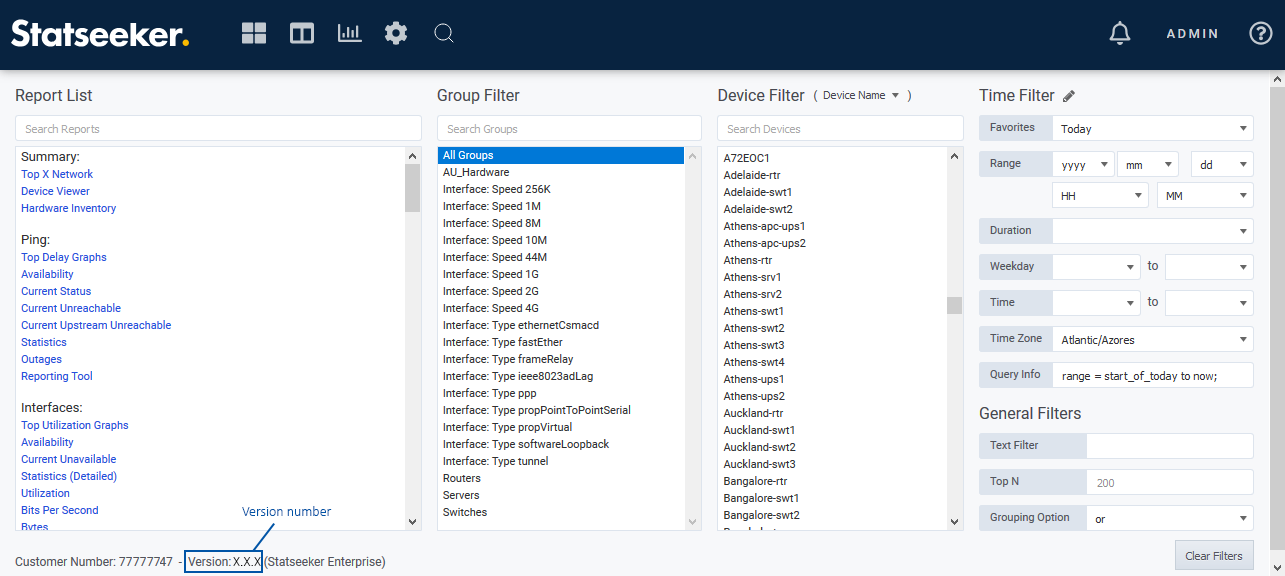Open the Time Zone dropdown

(x=1152, y=339)
